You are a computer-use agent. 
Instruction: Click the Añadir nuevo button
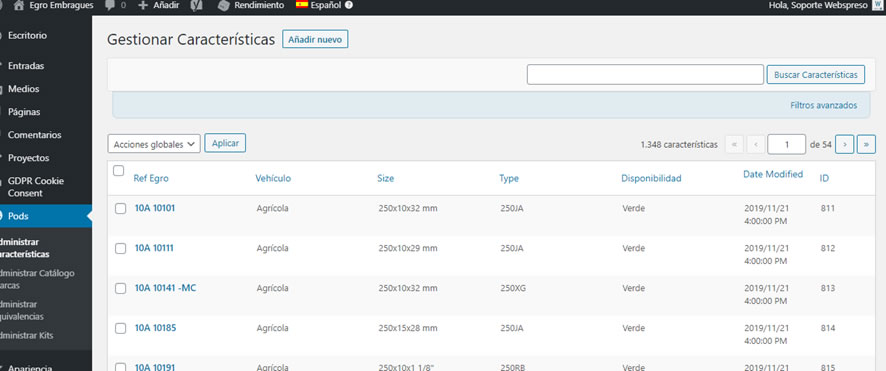[315, 40]
